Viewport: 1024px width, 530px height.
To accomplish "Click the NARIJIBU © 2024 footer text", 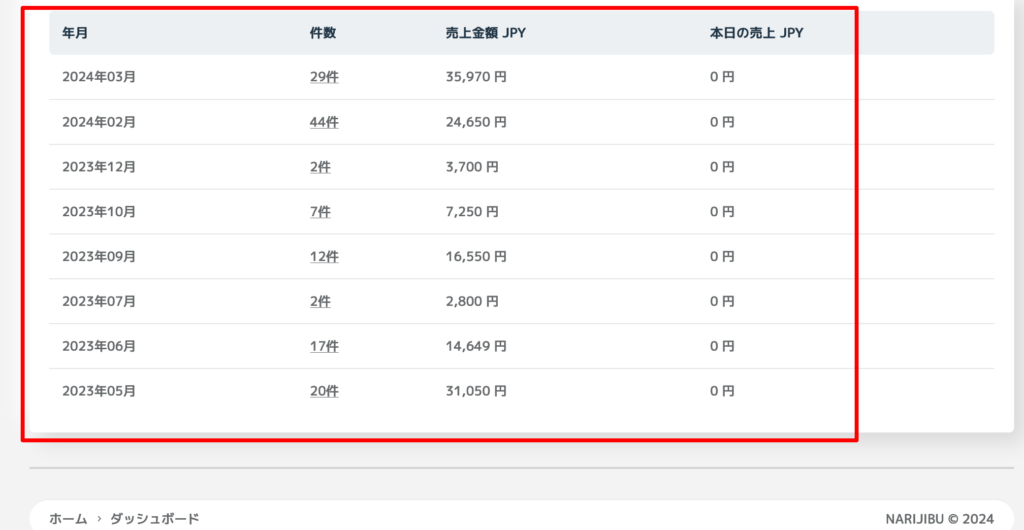I will click(x=939, y=518).
